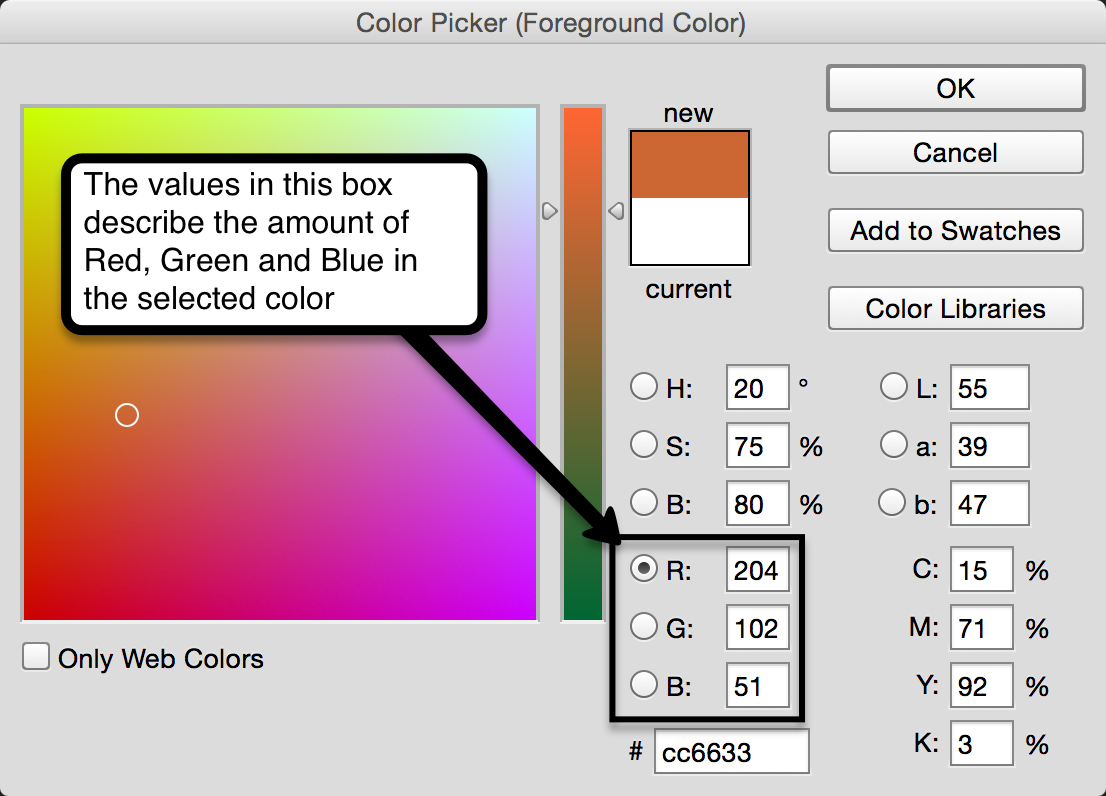1106x796 pixels.
Task: Click the C cyan field showing 15
Action: tap(981, 570)
